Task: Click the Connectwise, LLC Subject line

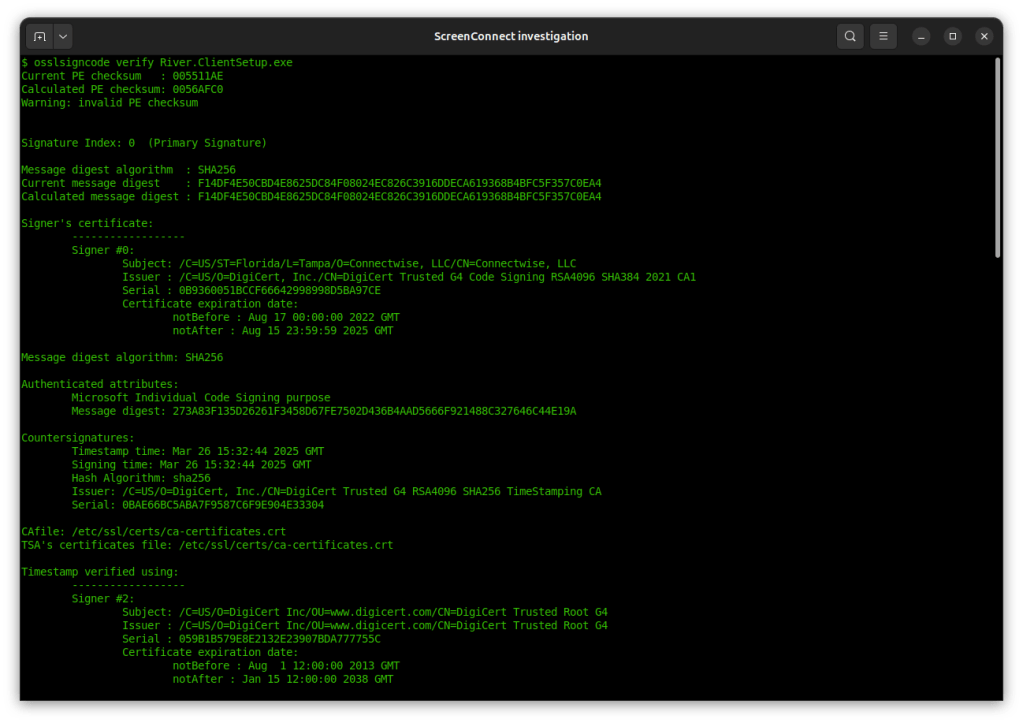Action: (349, 263)
